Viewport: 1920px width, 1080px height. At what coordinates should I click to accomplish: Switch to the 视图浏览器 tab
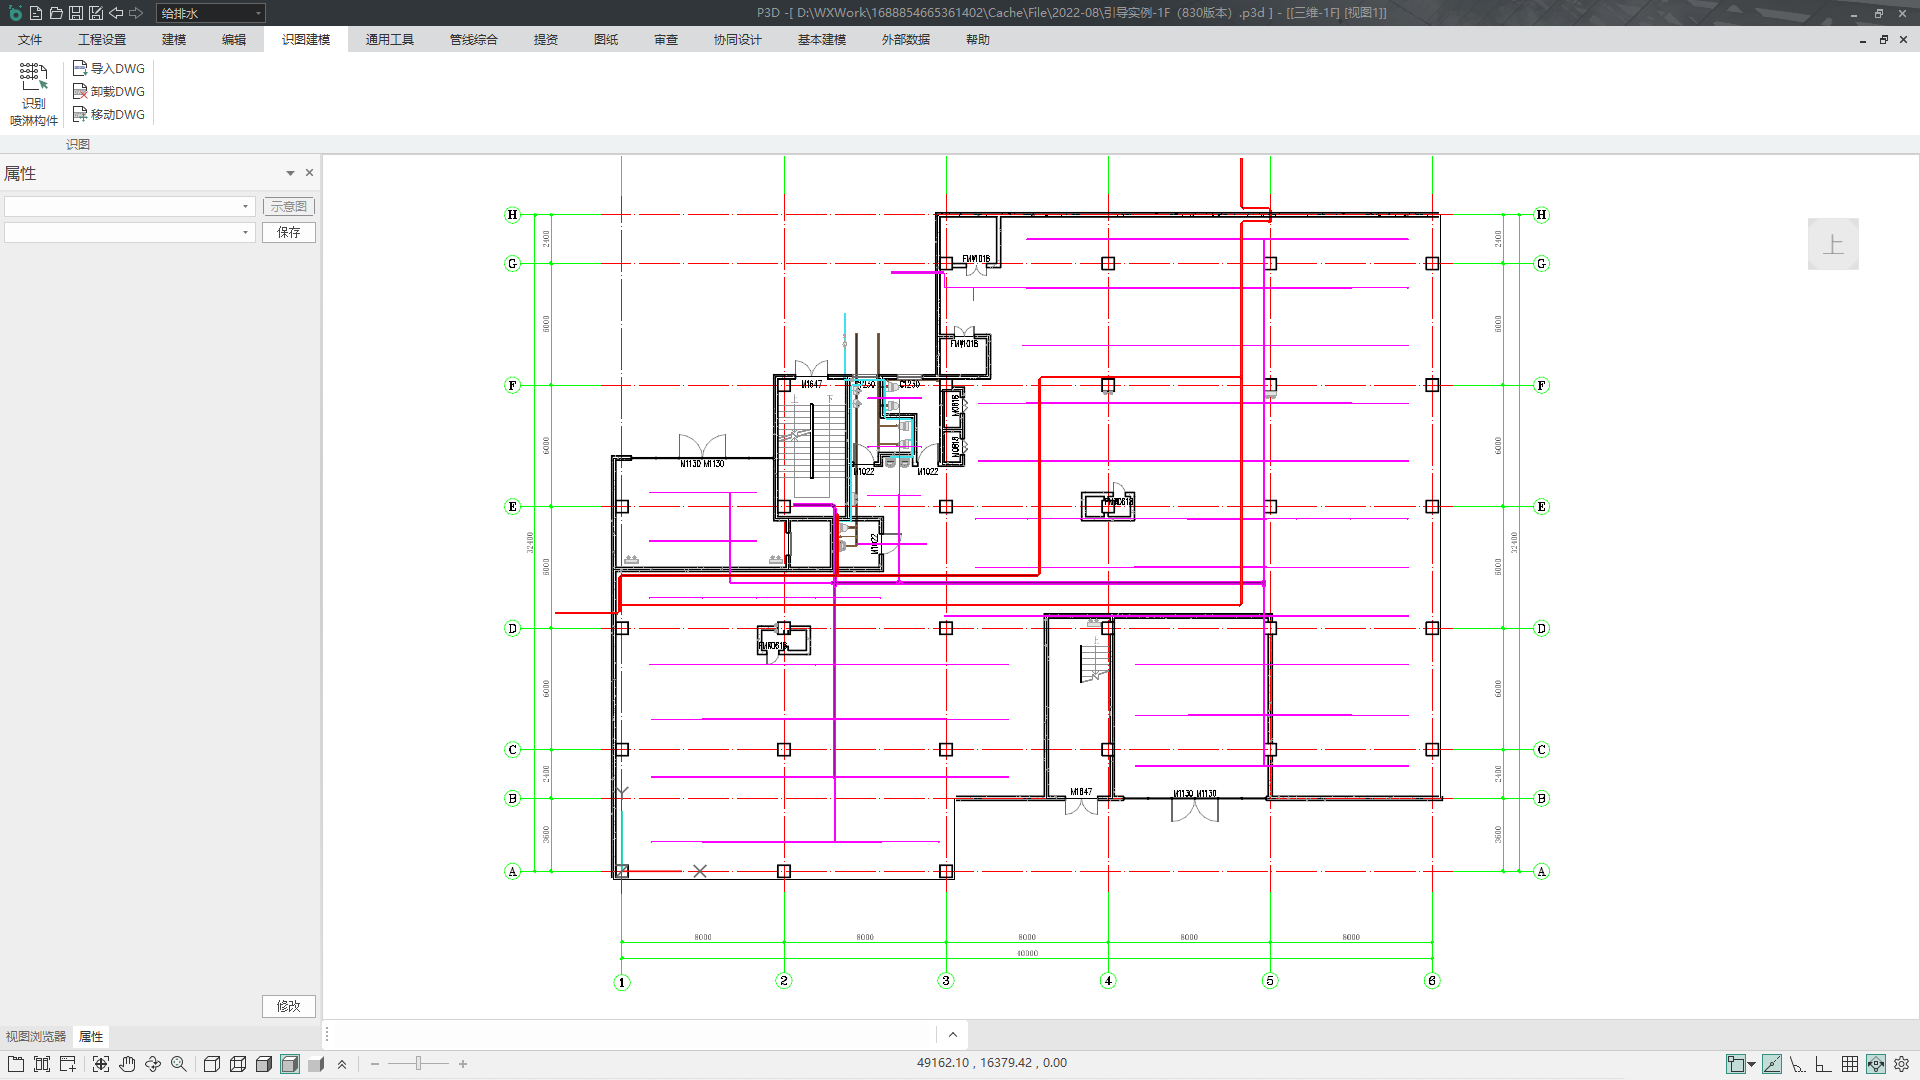coord(36,1037)
